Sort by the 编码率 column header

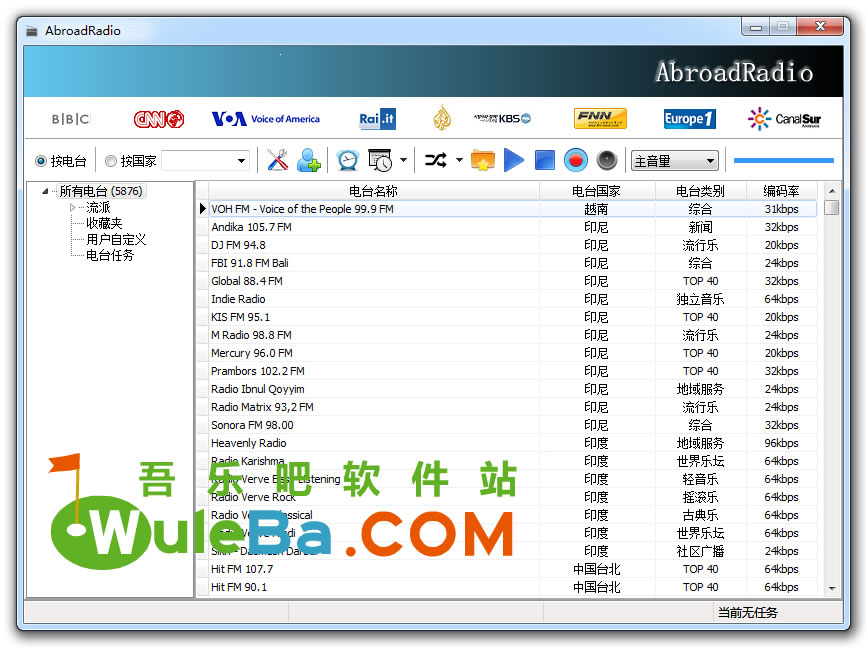tap(781, 191)
